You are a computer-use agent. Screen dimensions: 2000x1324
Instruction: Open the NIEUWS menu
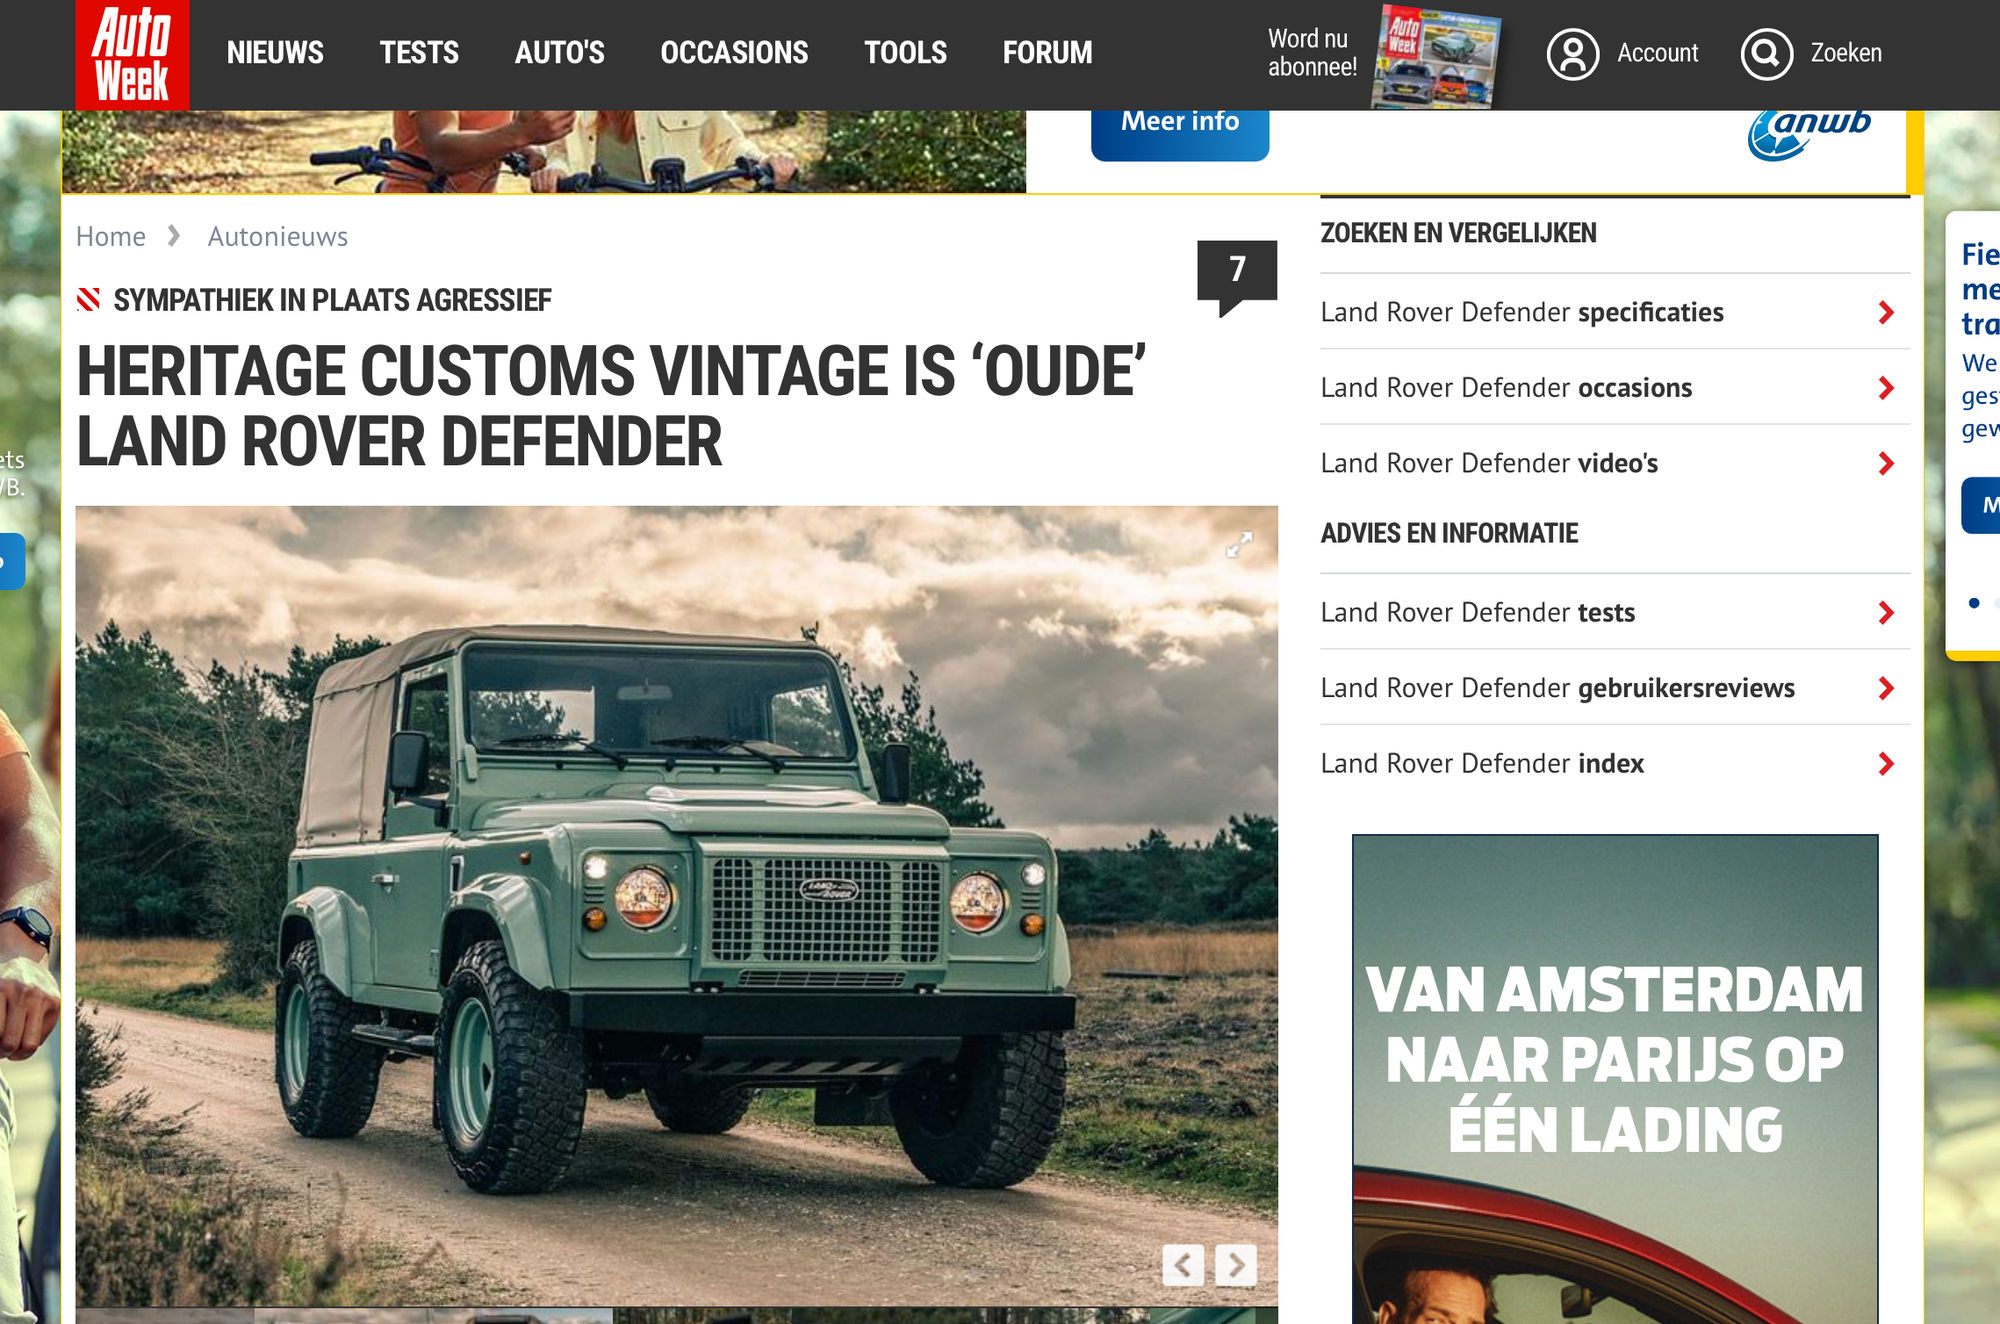(x=275, y=53)
